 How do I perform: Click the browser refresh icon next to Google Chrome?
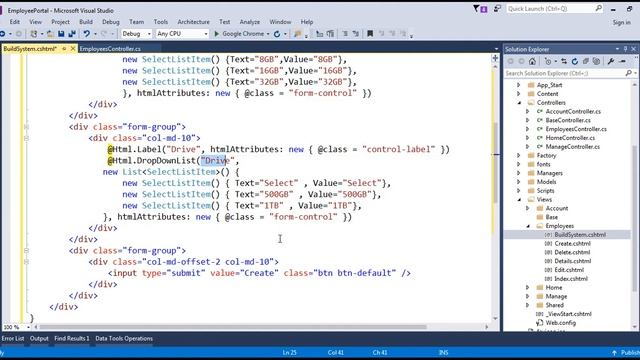(277, 34)
